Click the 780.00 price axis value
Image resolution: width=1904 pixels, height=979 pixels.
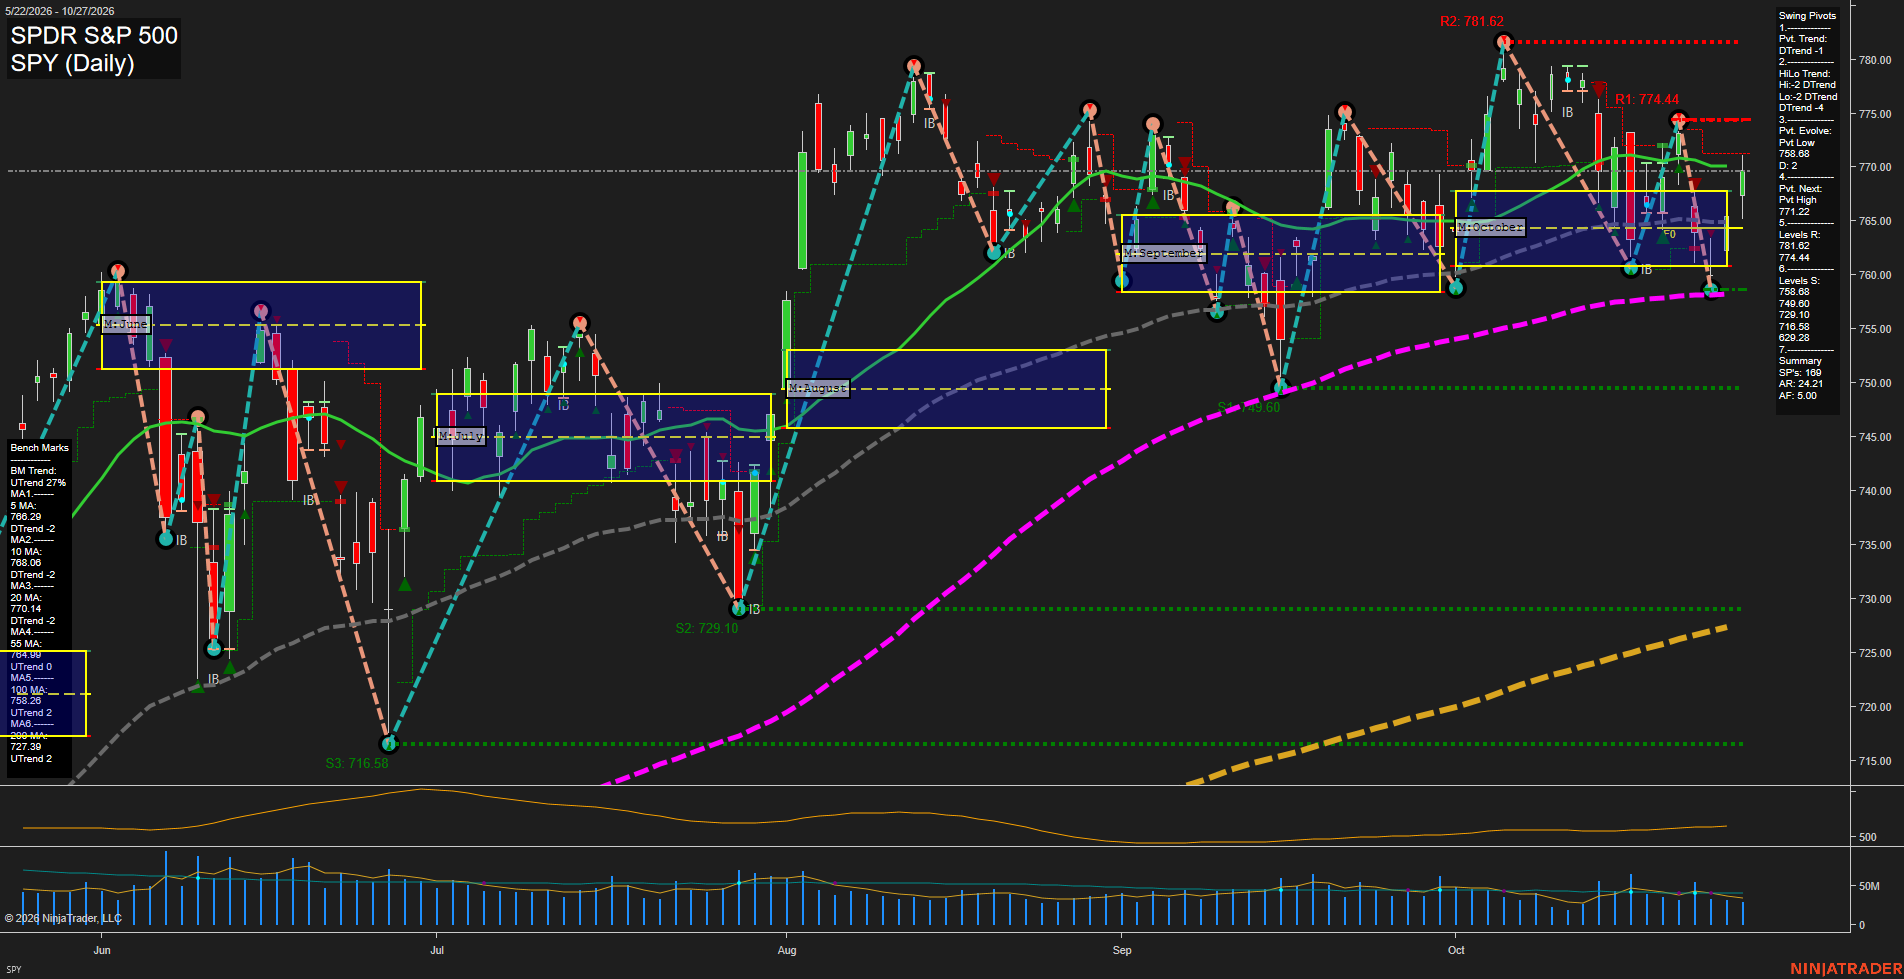1875,60
